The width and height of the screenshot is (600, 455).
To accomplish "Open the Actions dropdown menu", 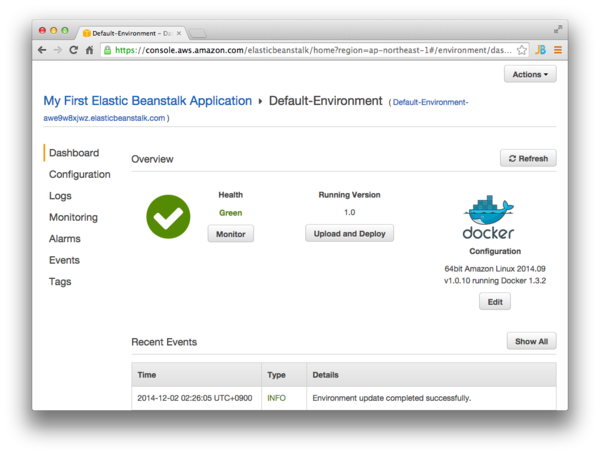I will (530, 74).
